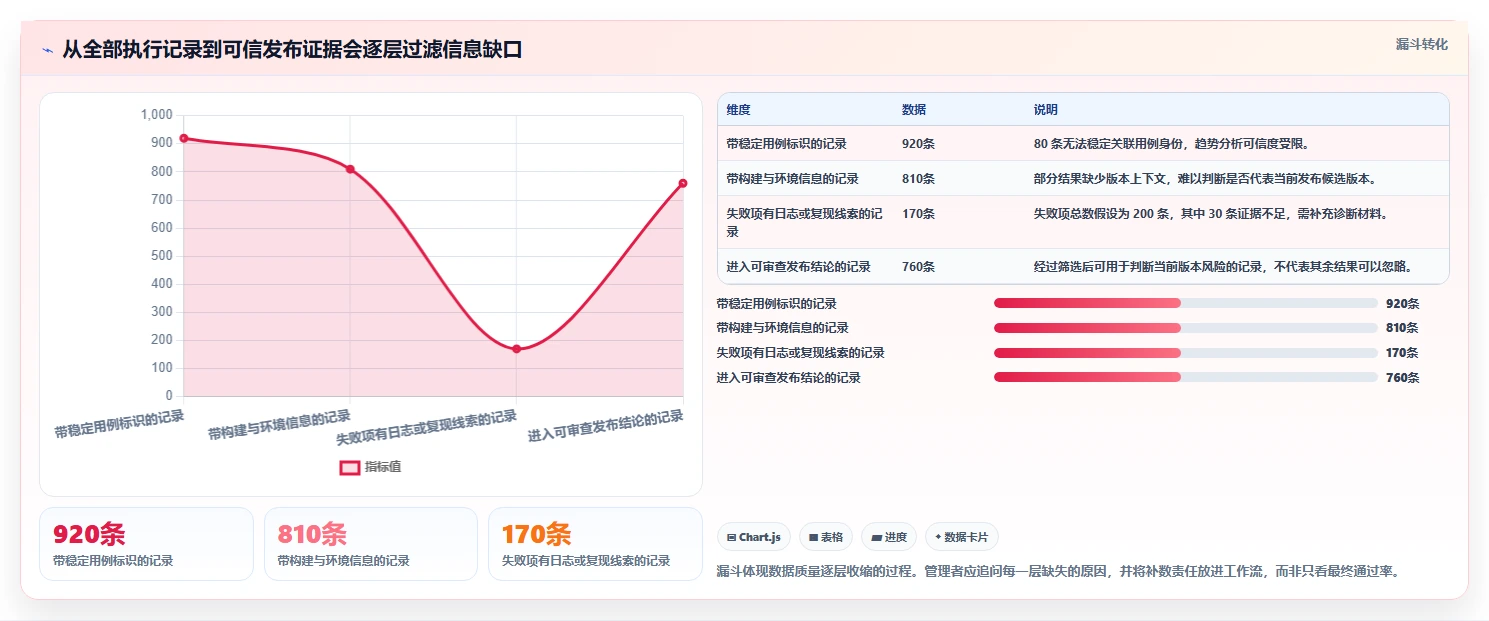Toggle the 指标值 legend swatch
This screenshot has height=621, width=1489.
point(350,467)
